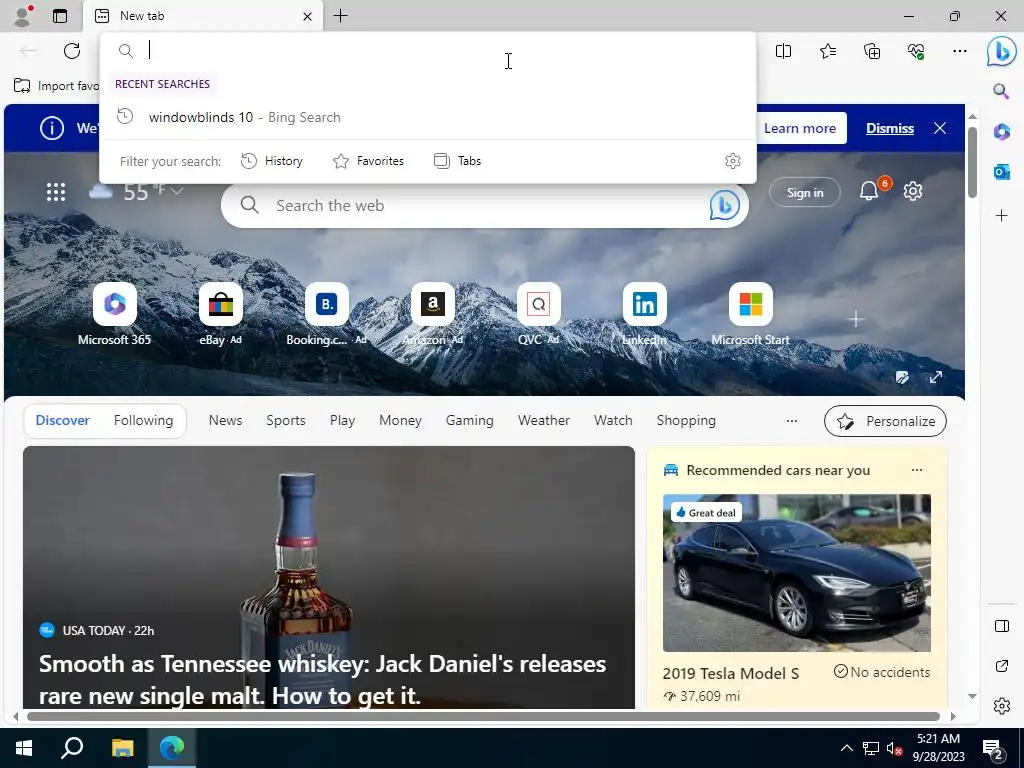Toggle the split screen icon
Image resolution: width=1024 pixels, height=768 pixels.
(x=783, y=51)
